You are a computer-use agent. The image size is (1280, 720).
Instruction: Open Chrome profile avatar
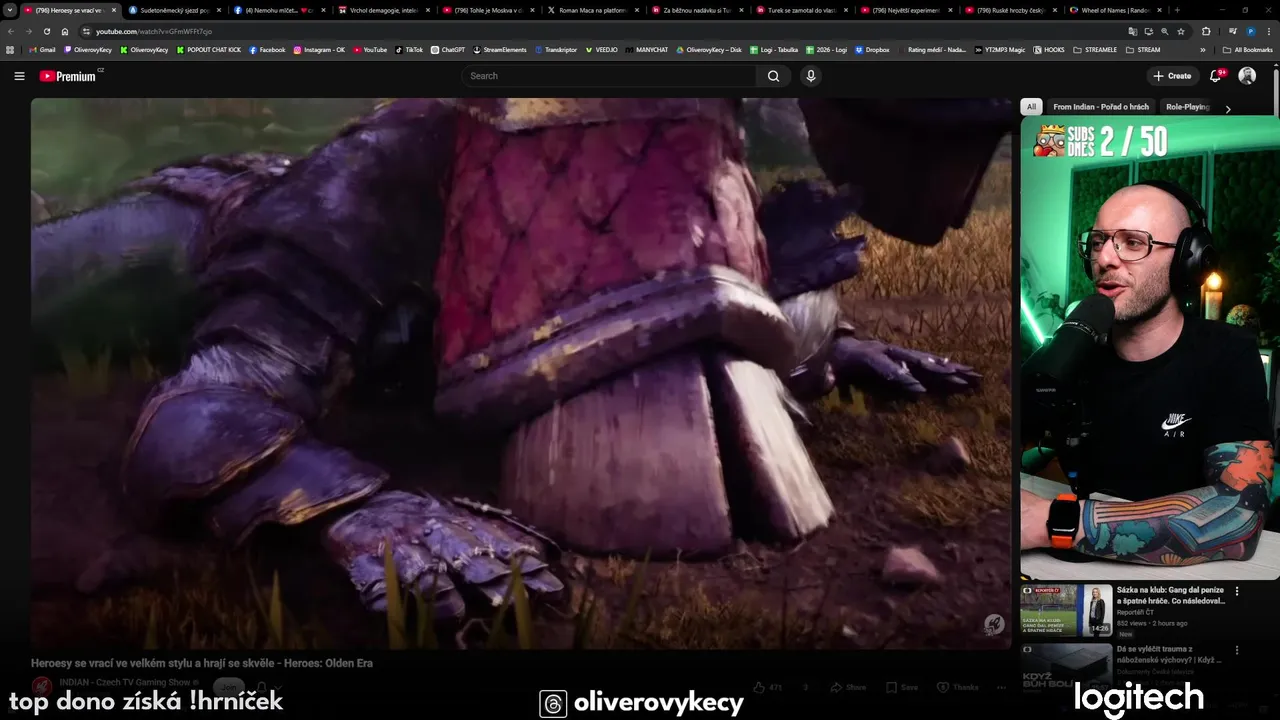[1251, 31]
